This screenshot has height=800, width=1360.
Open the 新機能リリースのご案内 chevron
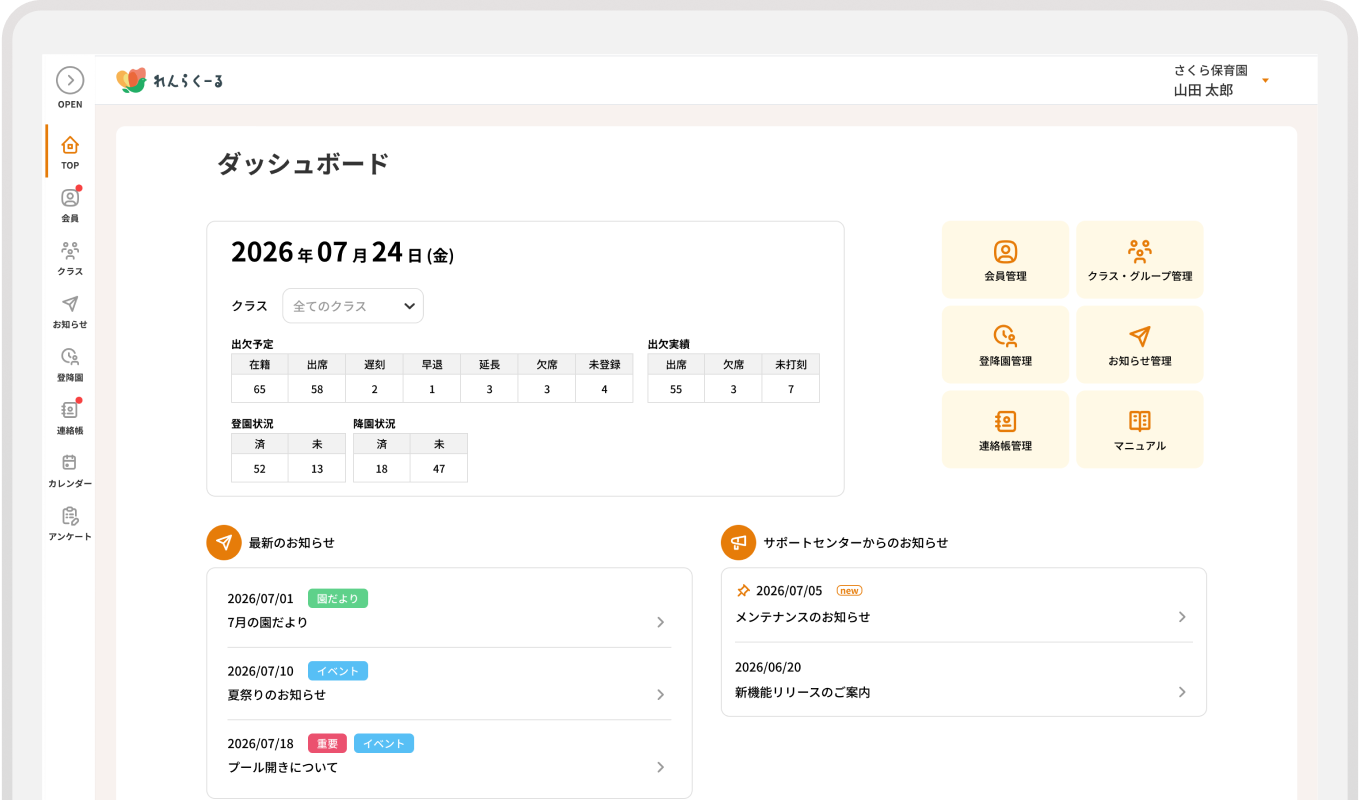(x=1182, y=692)
